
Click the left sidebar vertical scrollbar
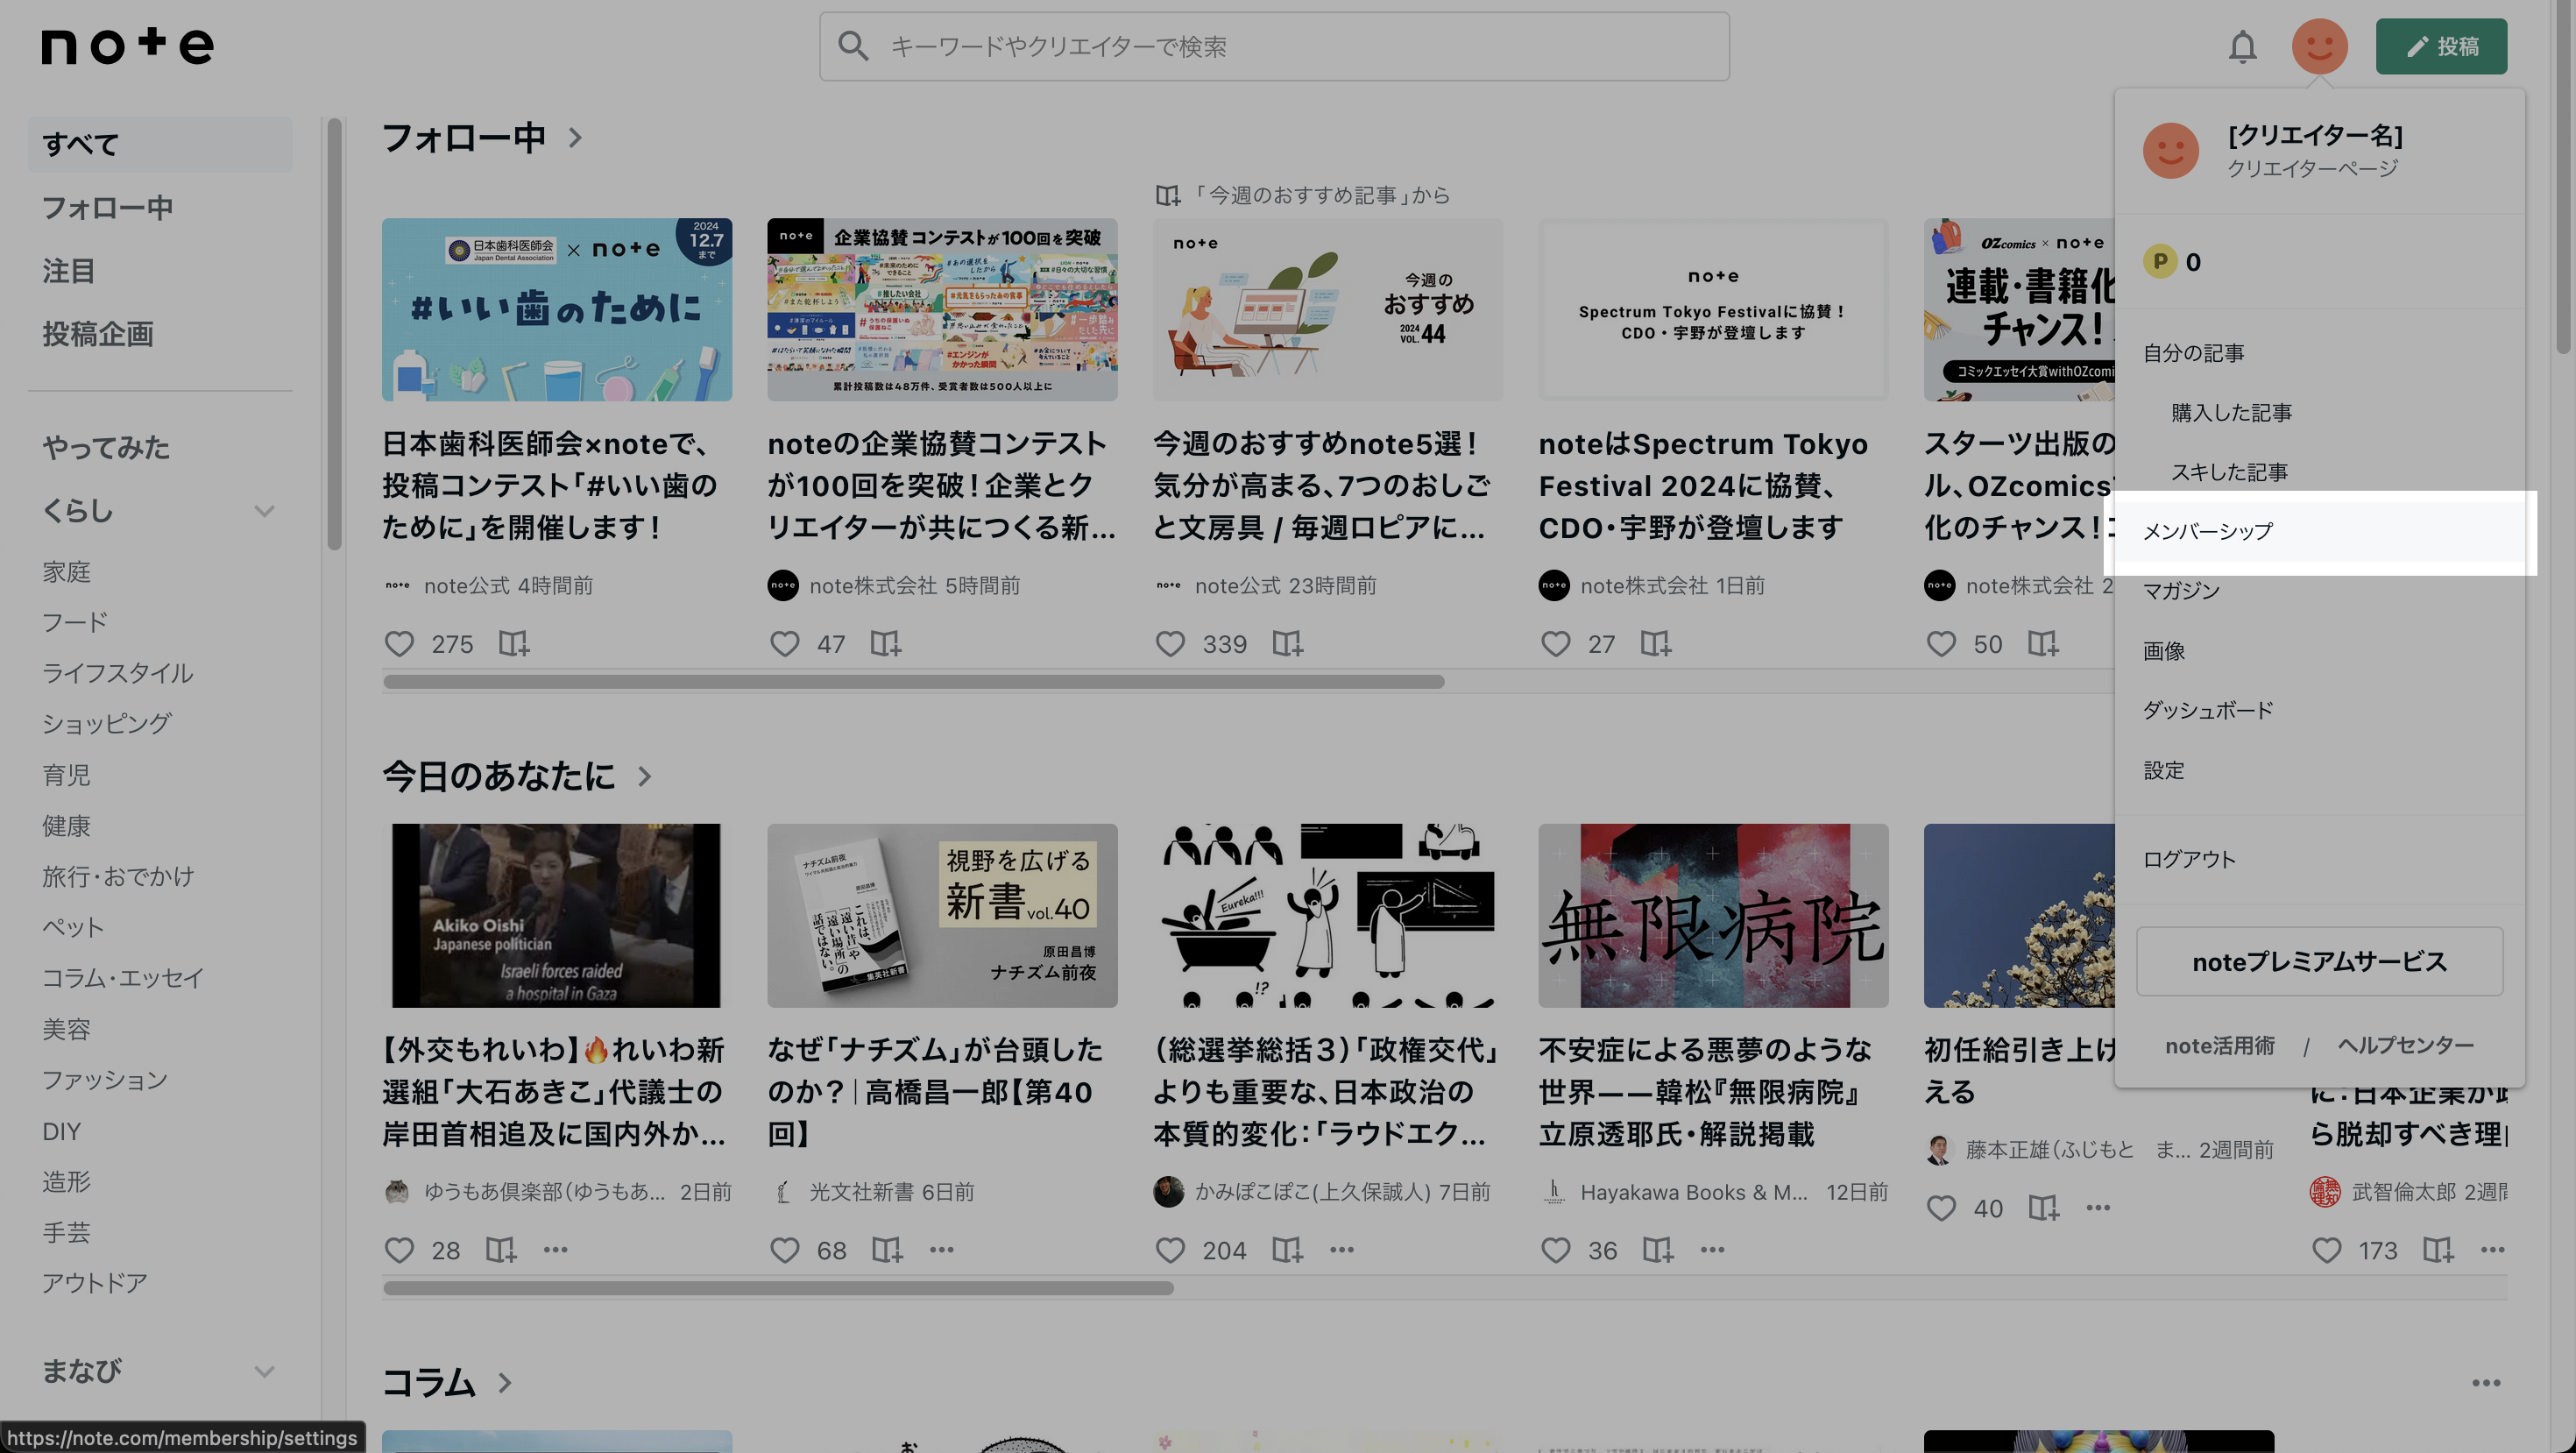tap(334, 334)
